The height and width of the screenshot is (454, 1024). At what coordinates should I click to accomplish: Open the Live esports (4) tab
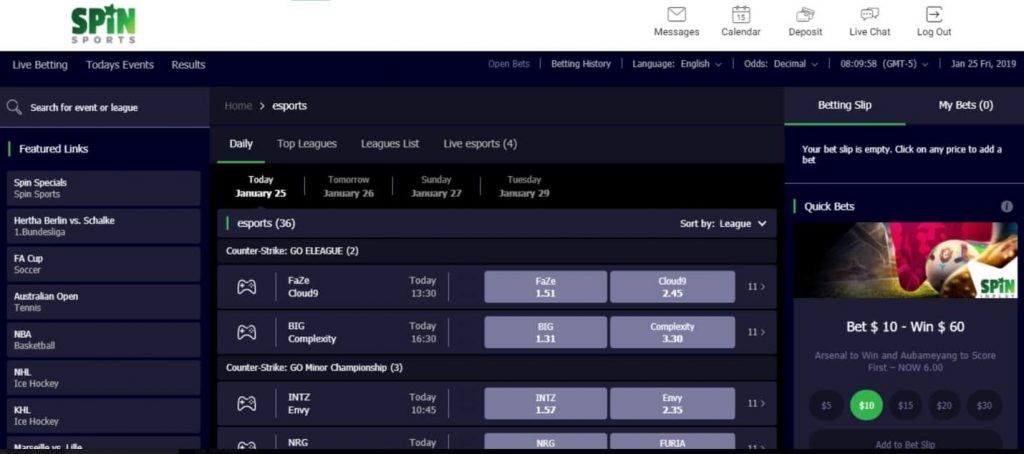tap(480, 144)
